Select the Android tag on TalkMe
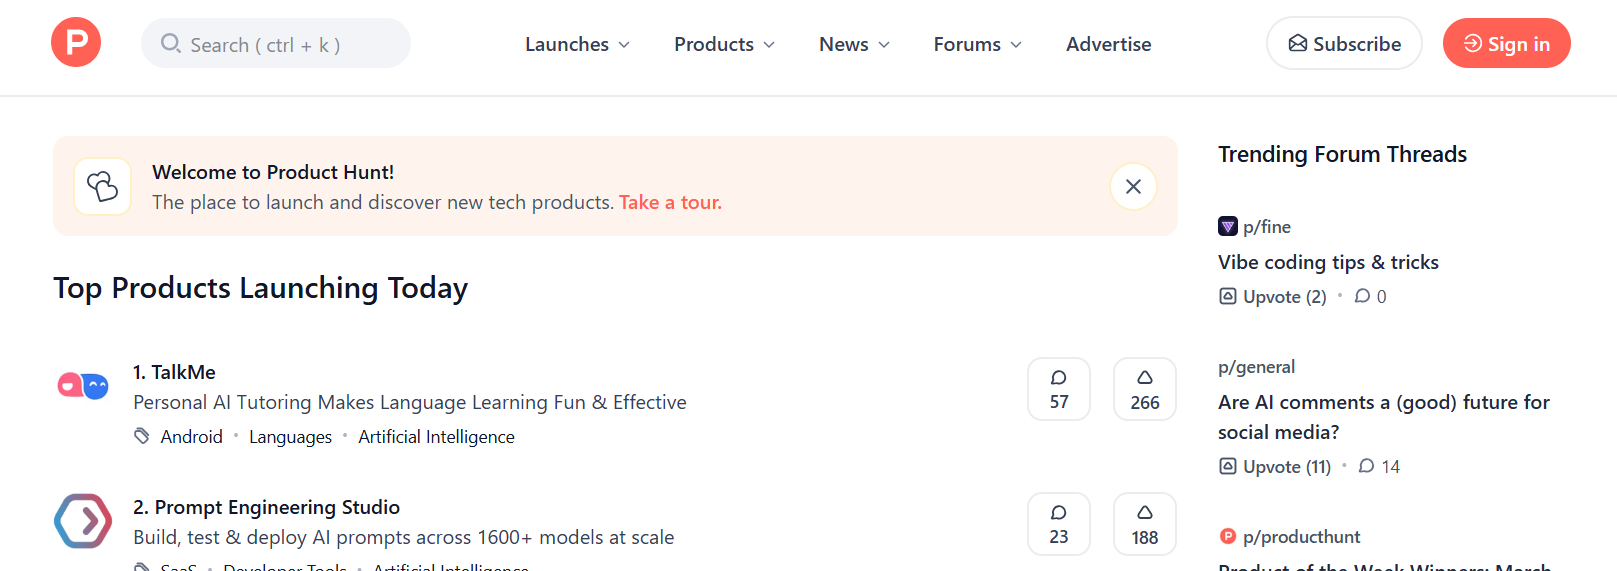1617x571 pixels. tap(192, 437)
